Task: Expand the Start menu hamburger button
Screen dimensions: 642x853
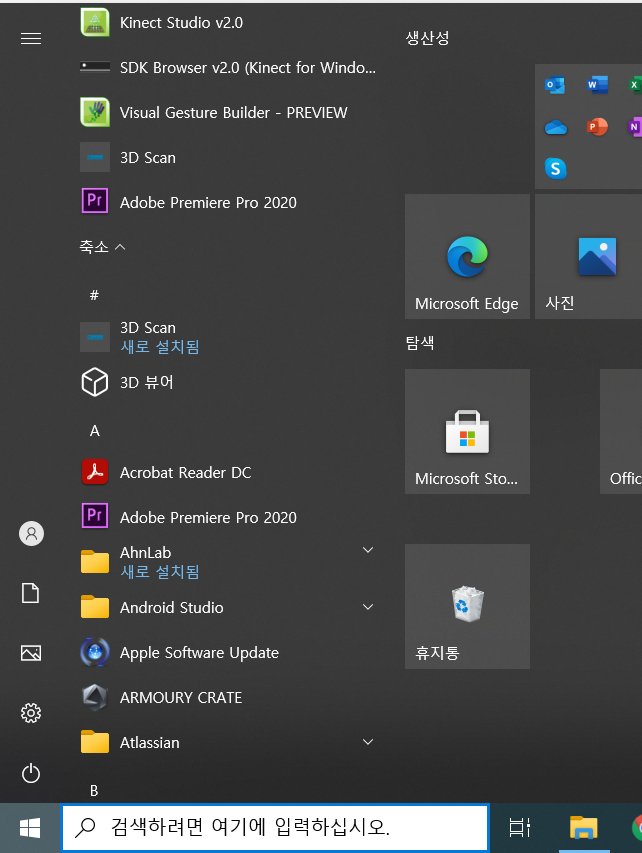Action: tap(31, 38)
